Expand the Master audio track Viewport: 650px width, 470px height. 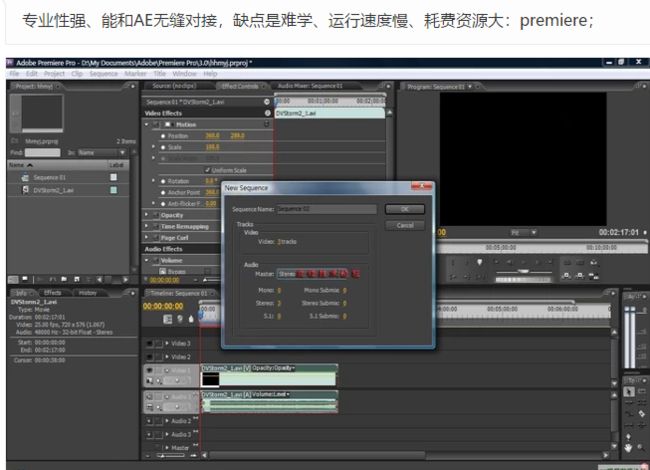click(167, 448)
